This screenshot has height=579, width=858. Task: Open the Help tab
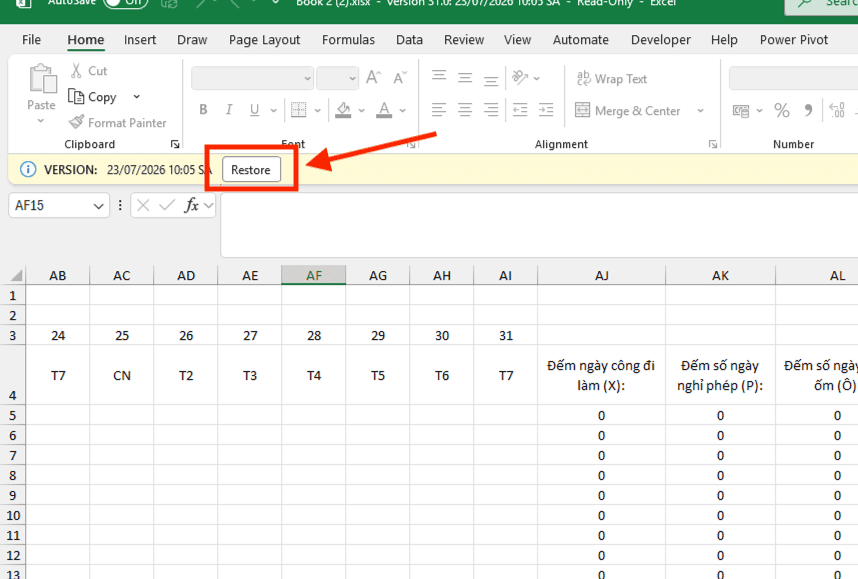pyautogui.click(x=724, y=40)
